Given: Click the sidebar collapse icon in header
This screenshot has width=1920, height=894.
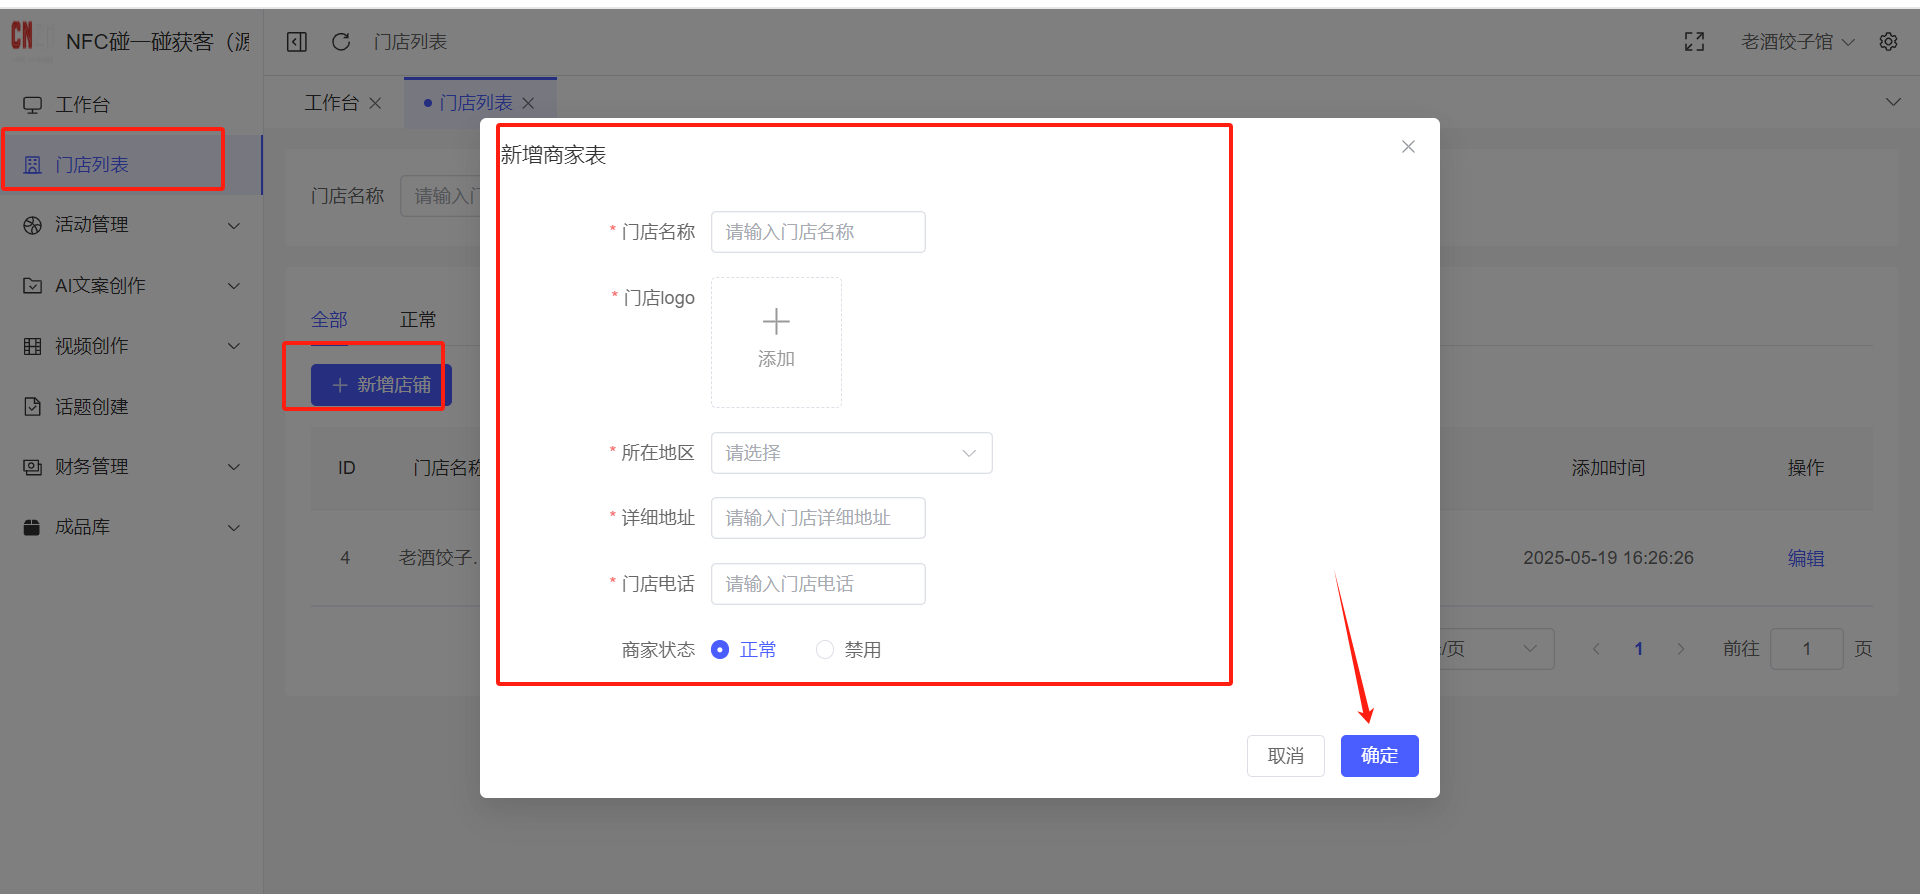Looking at the screenshot, I should (x=297, y=42).
